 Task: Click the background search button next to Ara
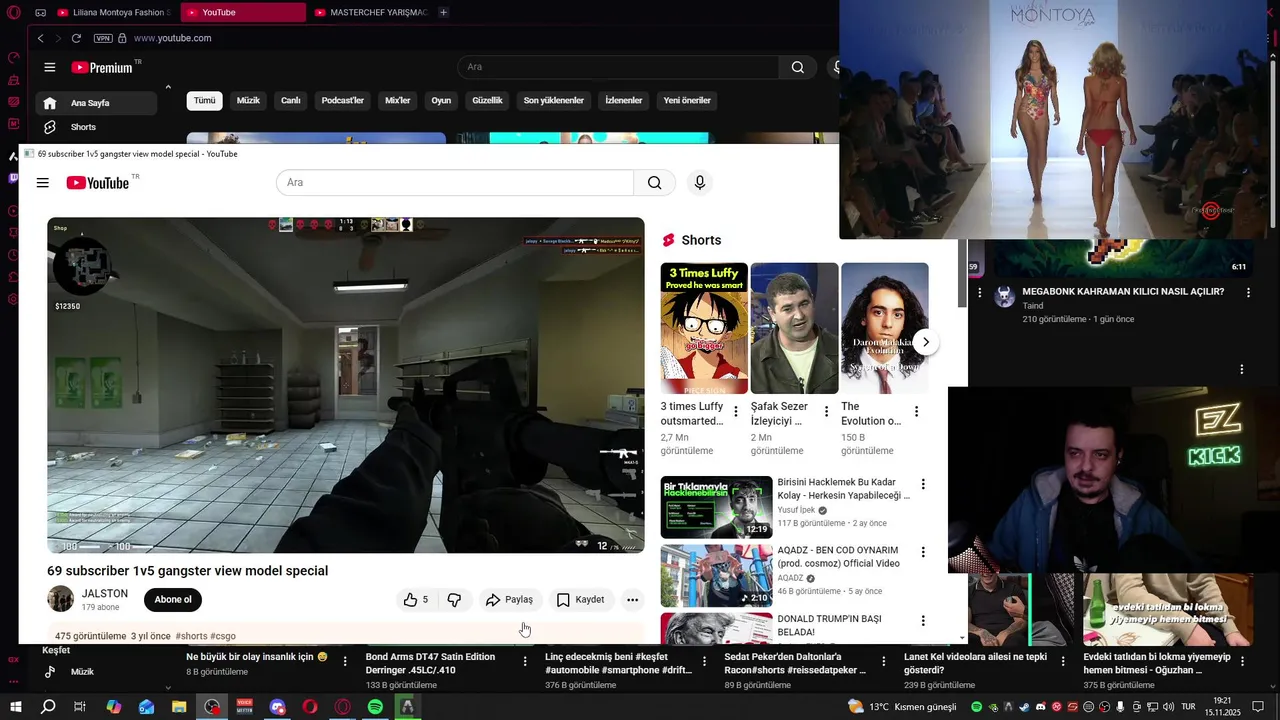[x=797, y=67]
